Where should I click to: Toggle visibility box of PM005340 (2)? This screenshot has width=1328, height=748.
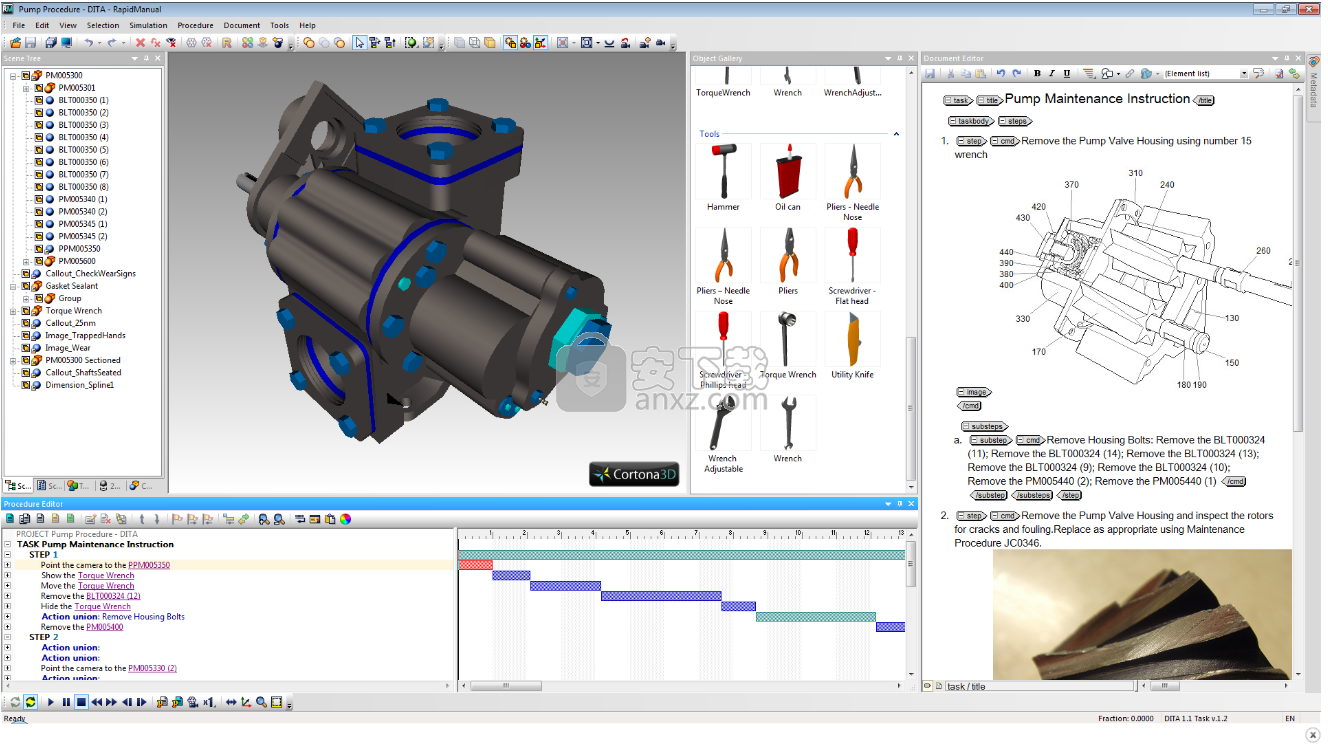[39, 212]
